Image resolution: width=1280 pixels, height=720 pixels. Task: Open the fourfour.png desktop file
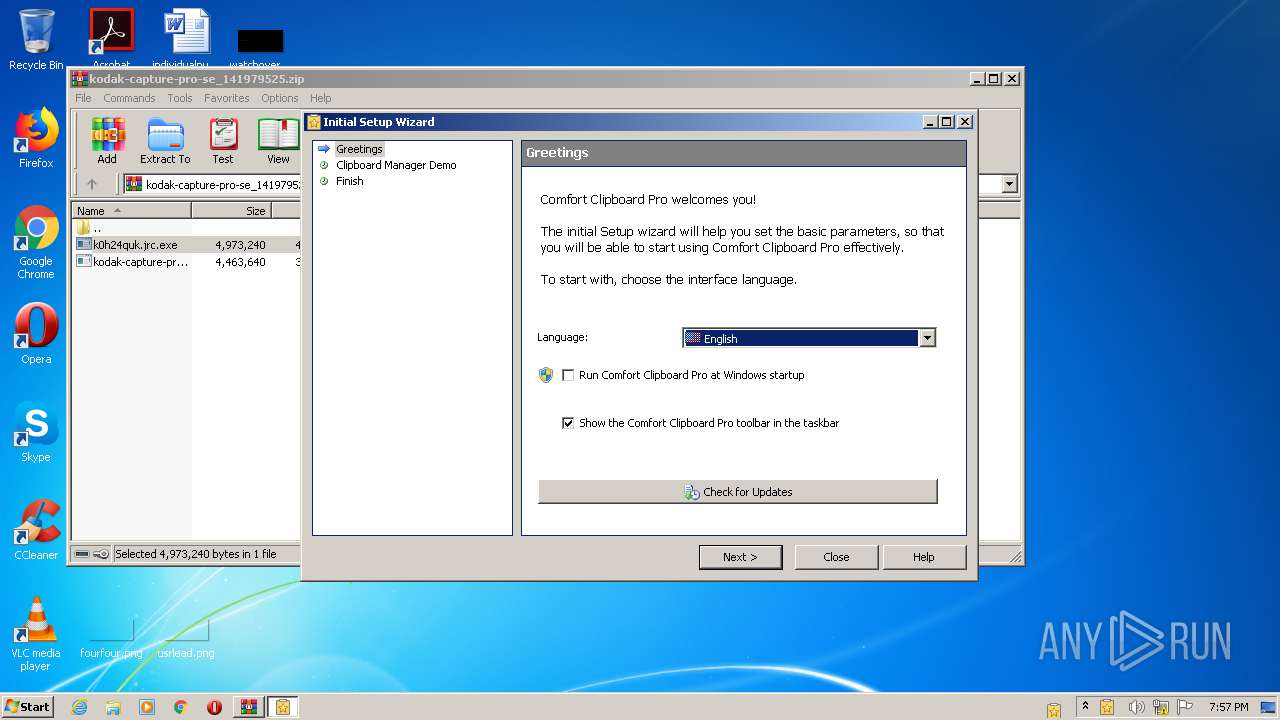pos(111,638)
